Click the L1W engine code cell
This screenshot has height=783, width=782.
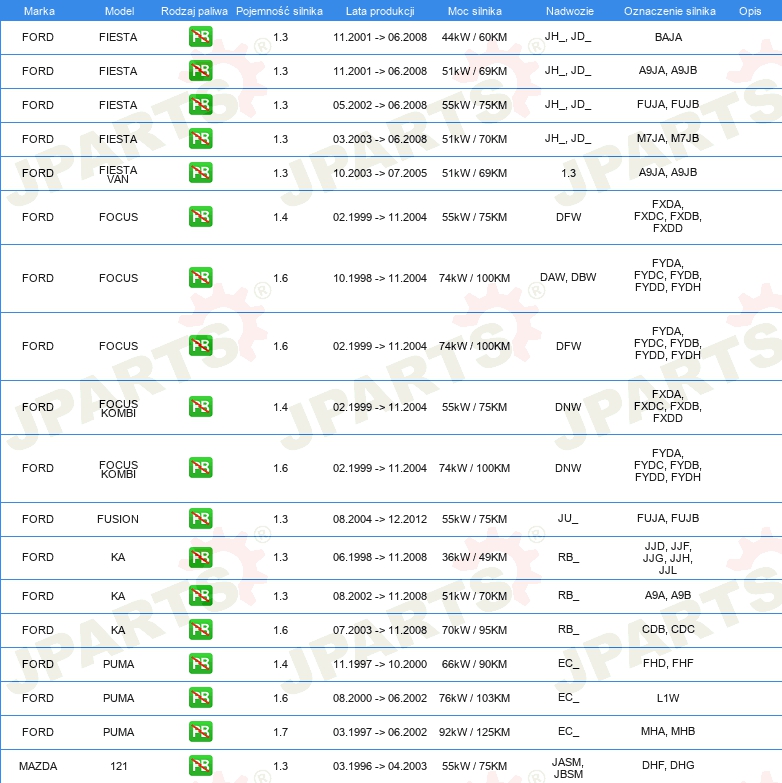(668, 698)
